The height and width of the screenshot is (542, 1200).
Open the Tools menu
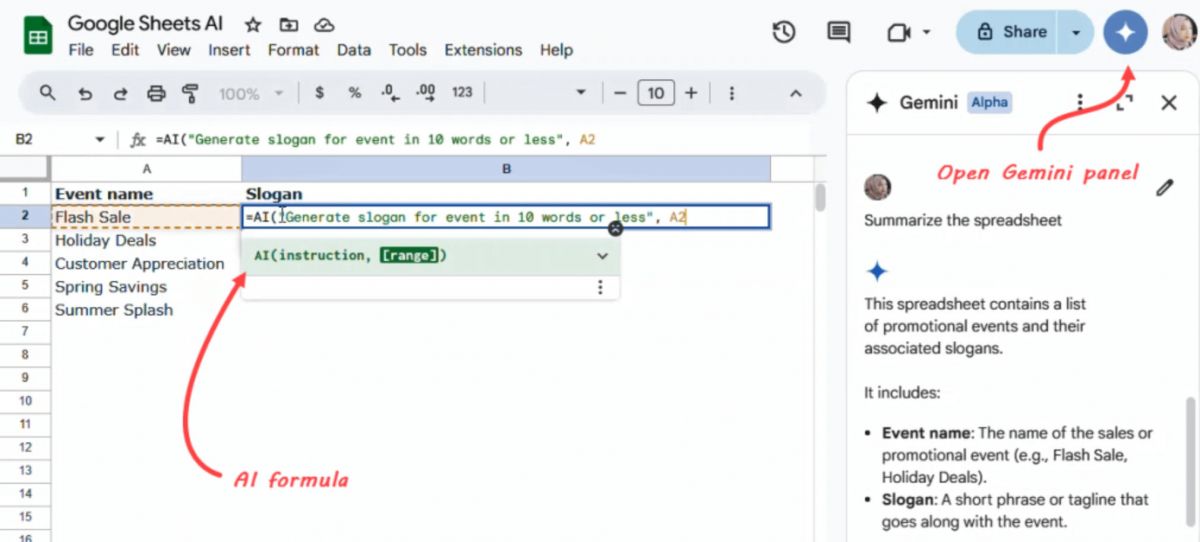408,50
